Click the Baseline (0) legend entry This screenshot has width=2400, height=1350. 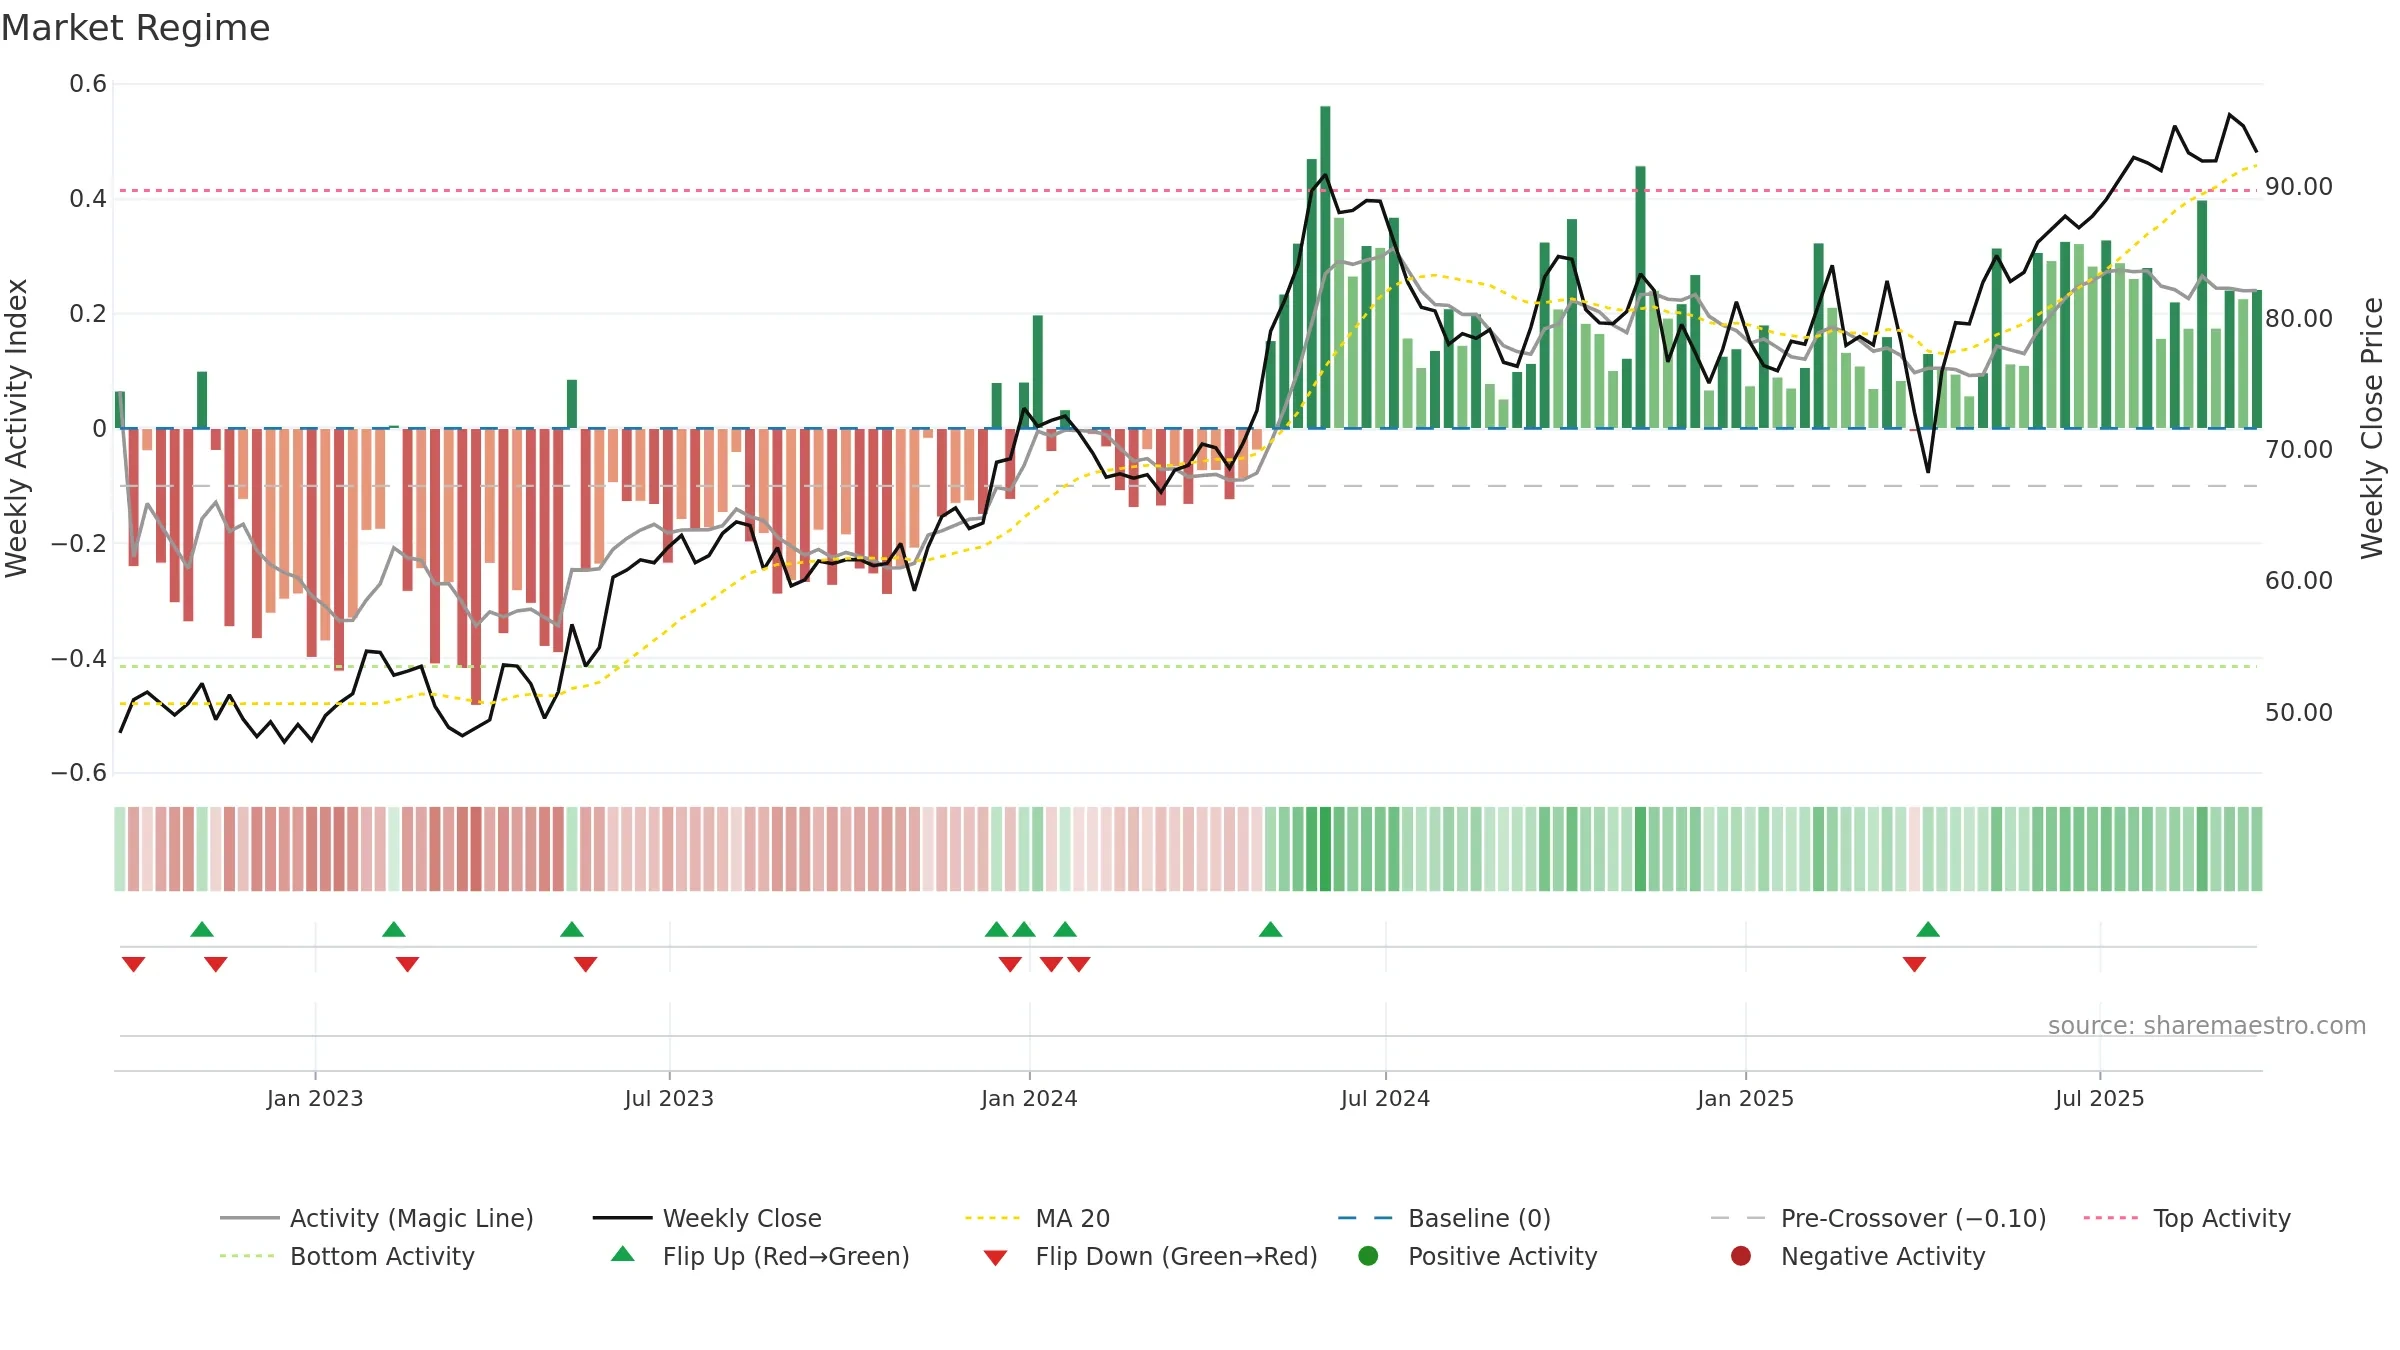pos(1444,1218)
